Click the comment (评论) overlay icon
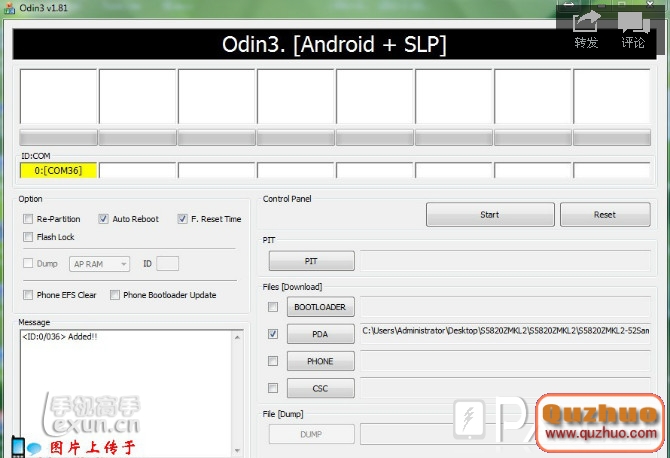Viewport: 670px width, 458px height. tap(633, 30)
